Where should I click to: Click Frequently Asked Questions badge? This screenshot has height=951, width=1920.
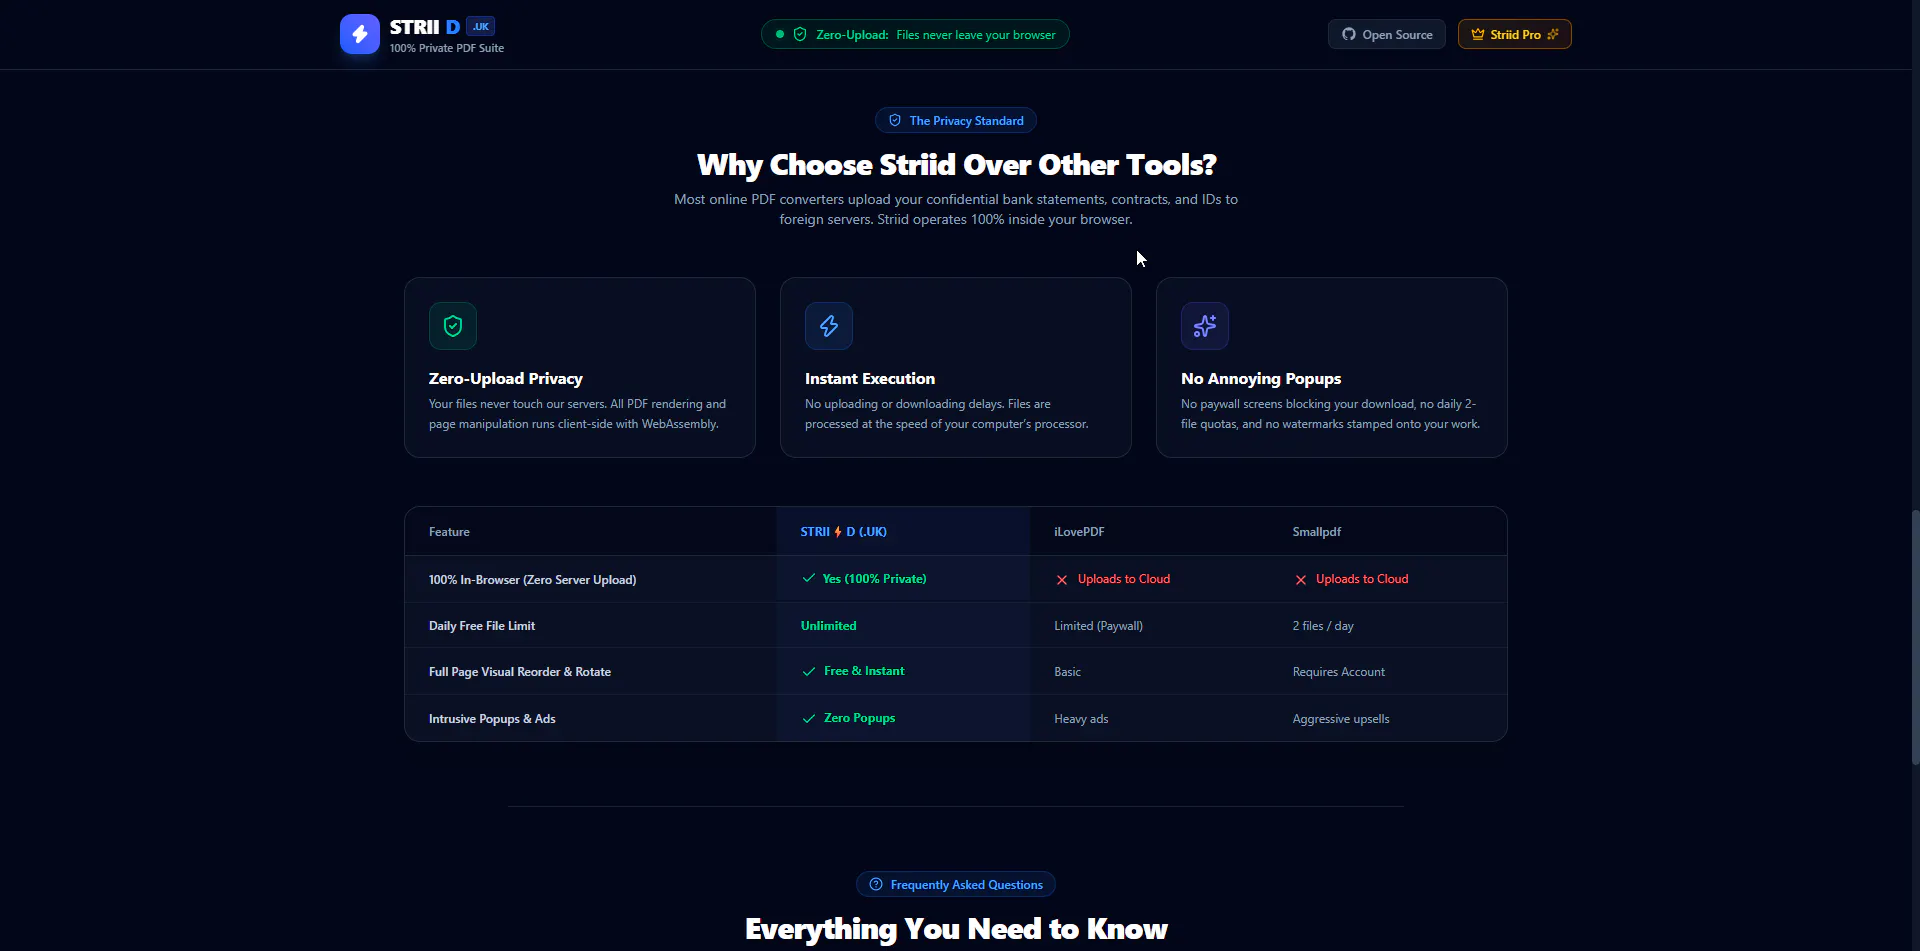point(956,885)
